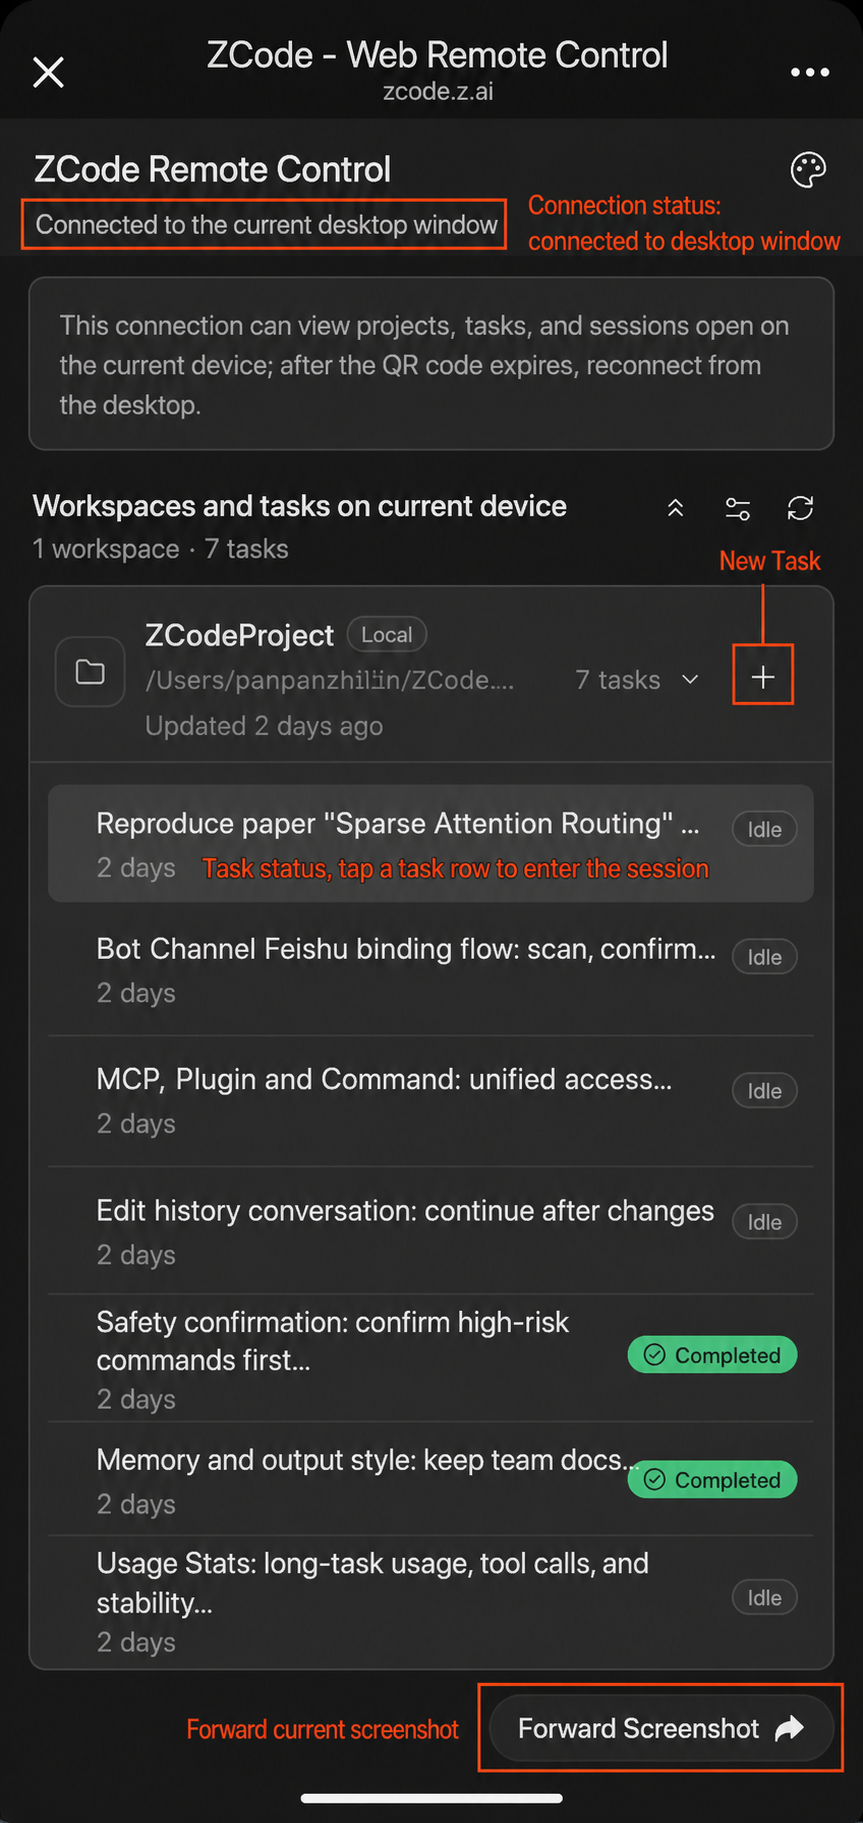Click the ZCodeProject folder icon
Viewport: 863px width, 1823px height.
pos(90,672)
